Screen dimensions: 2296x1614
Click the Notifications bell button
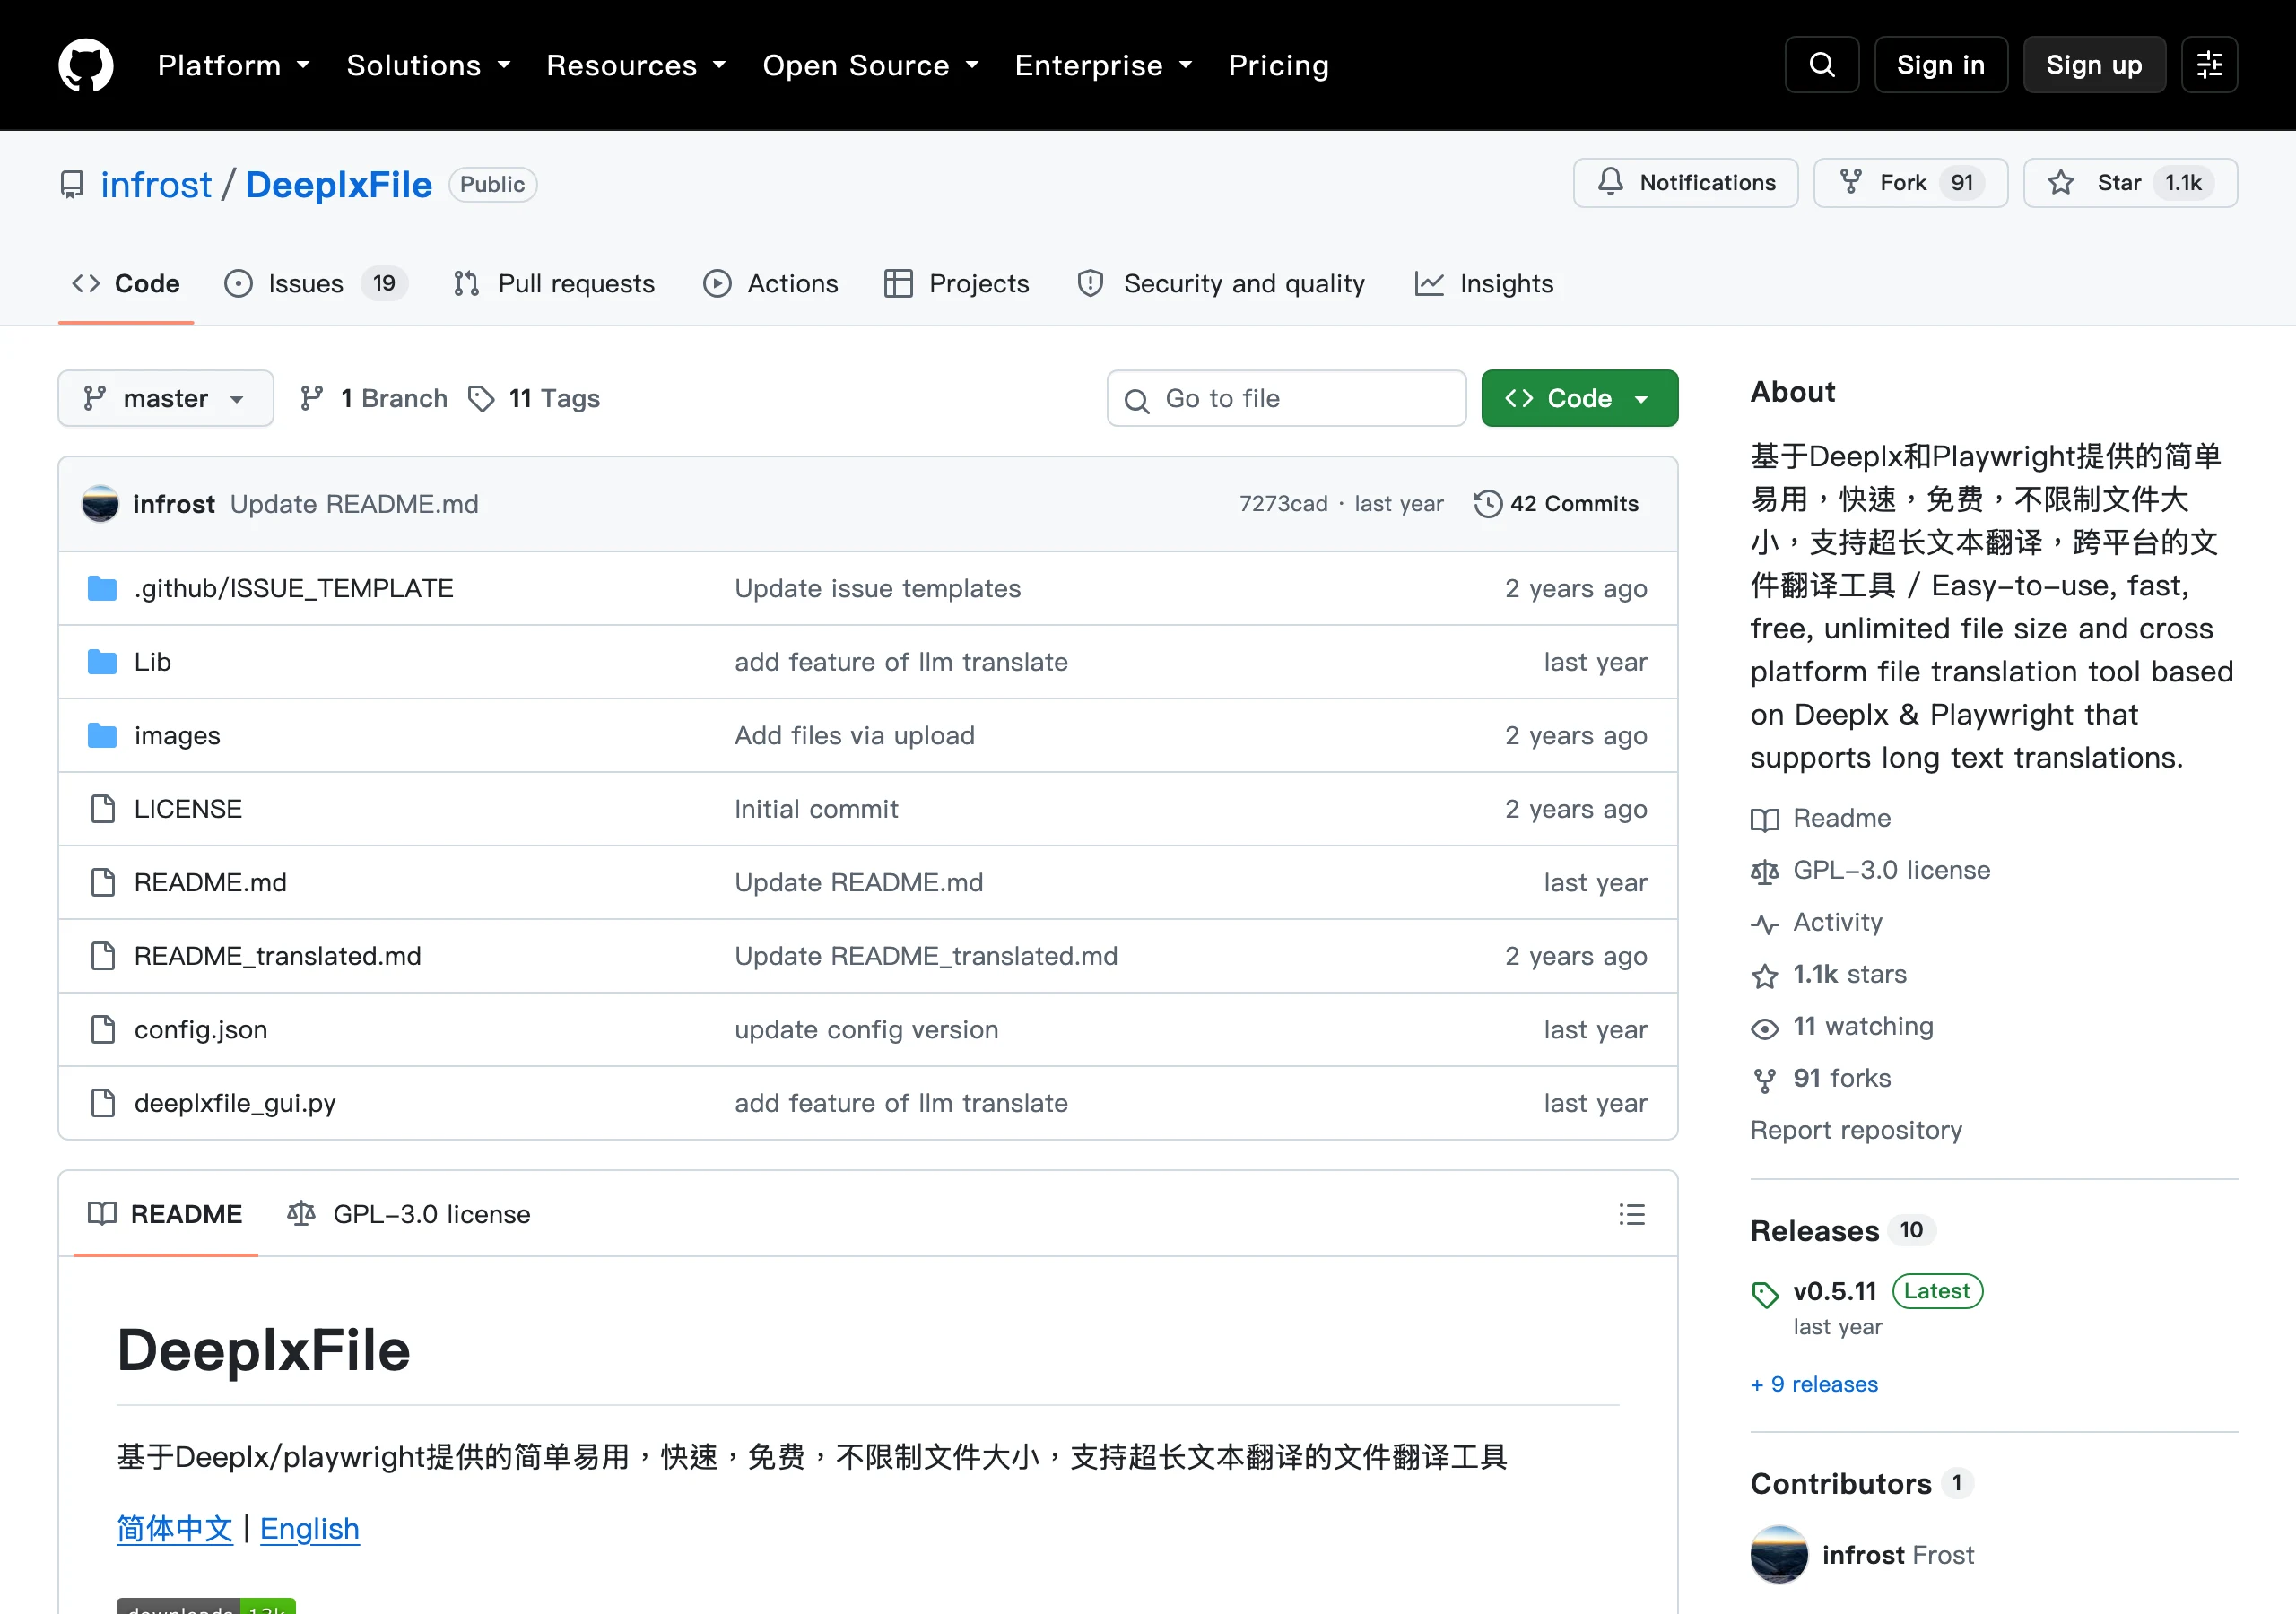(1685, 183)
